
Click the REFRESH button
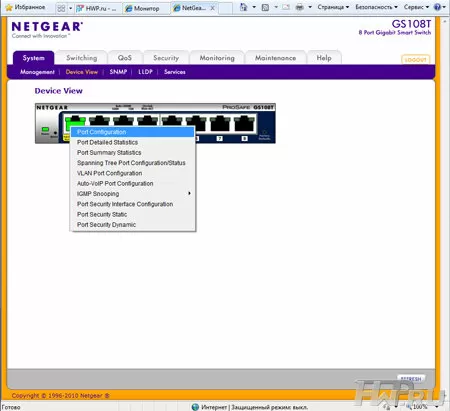click(411, 379)
